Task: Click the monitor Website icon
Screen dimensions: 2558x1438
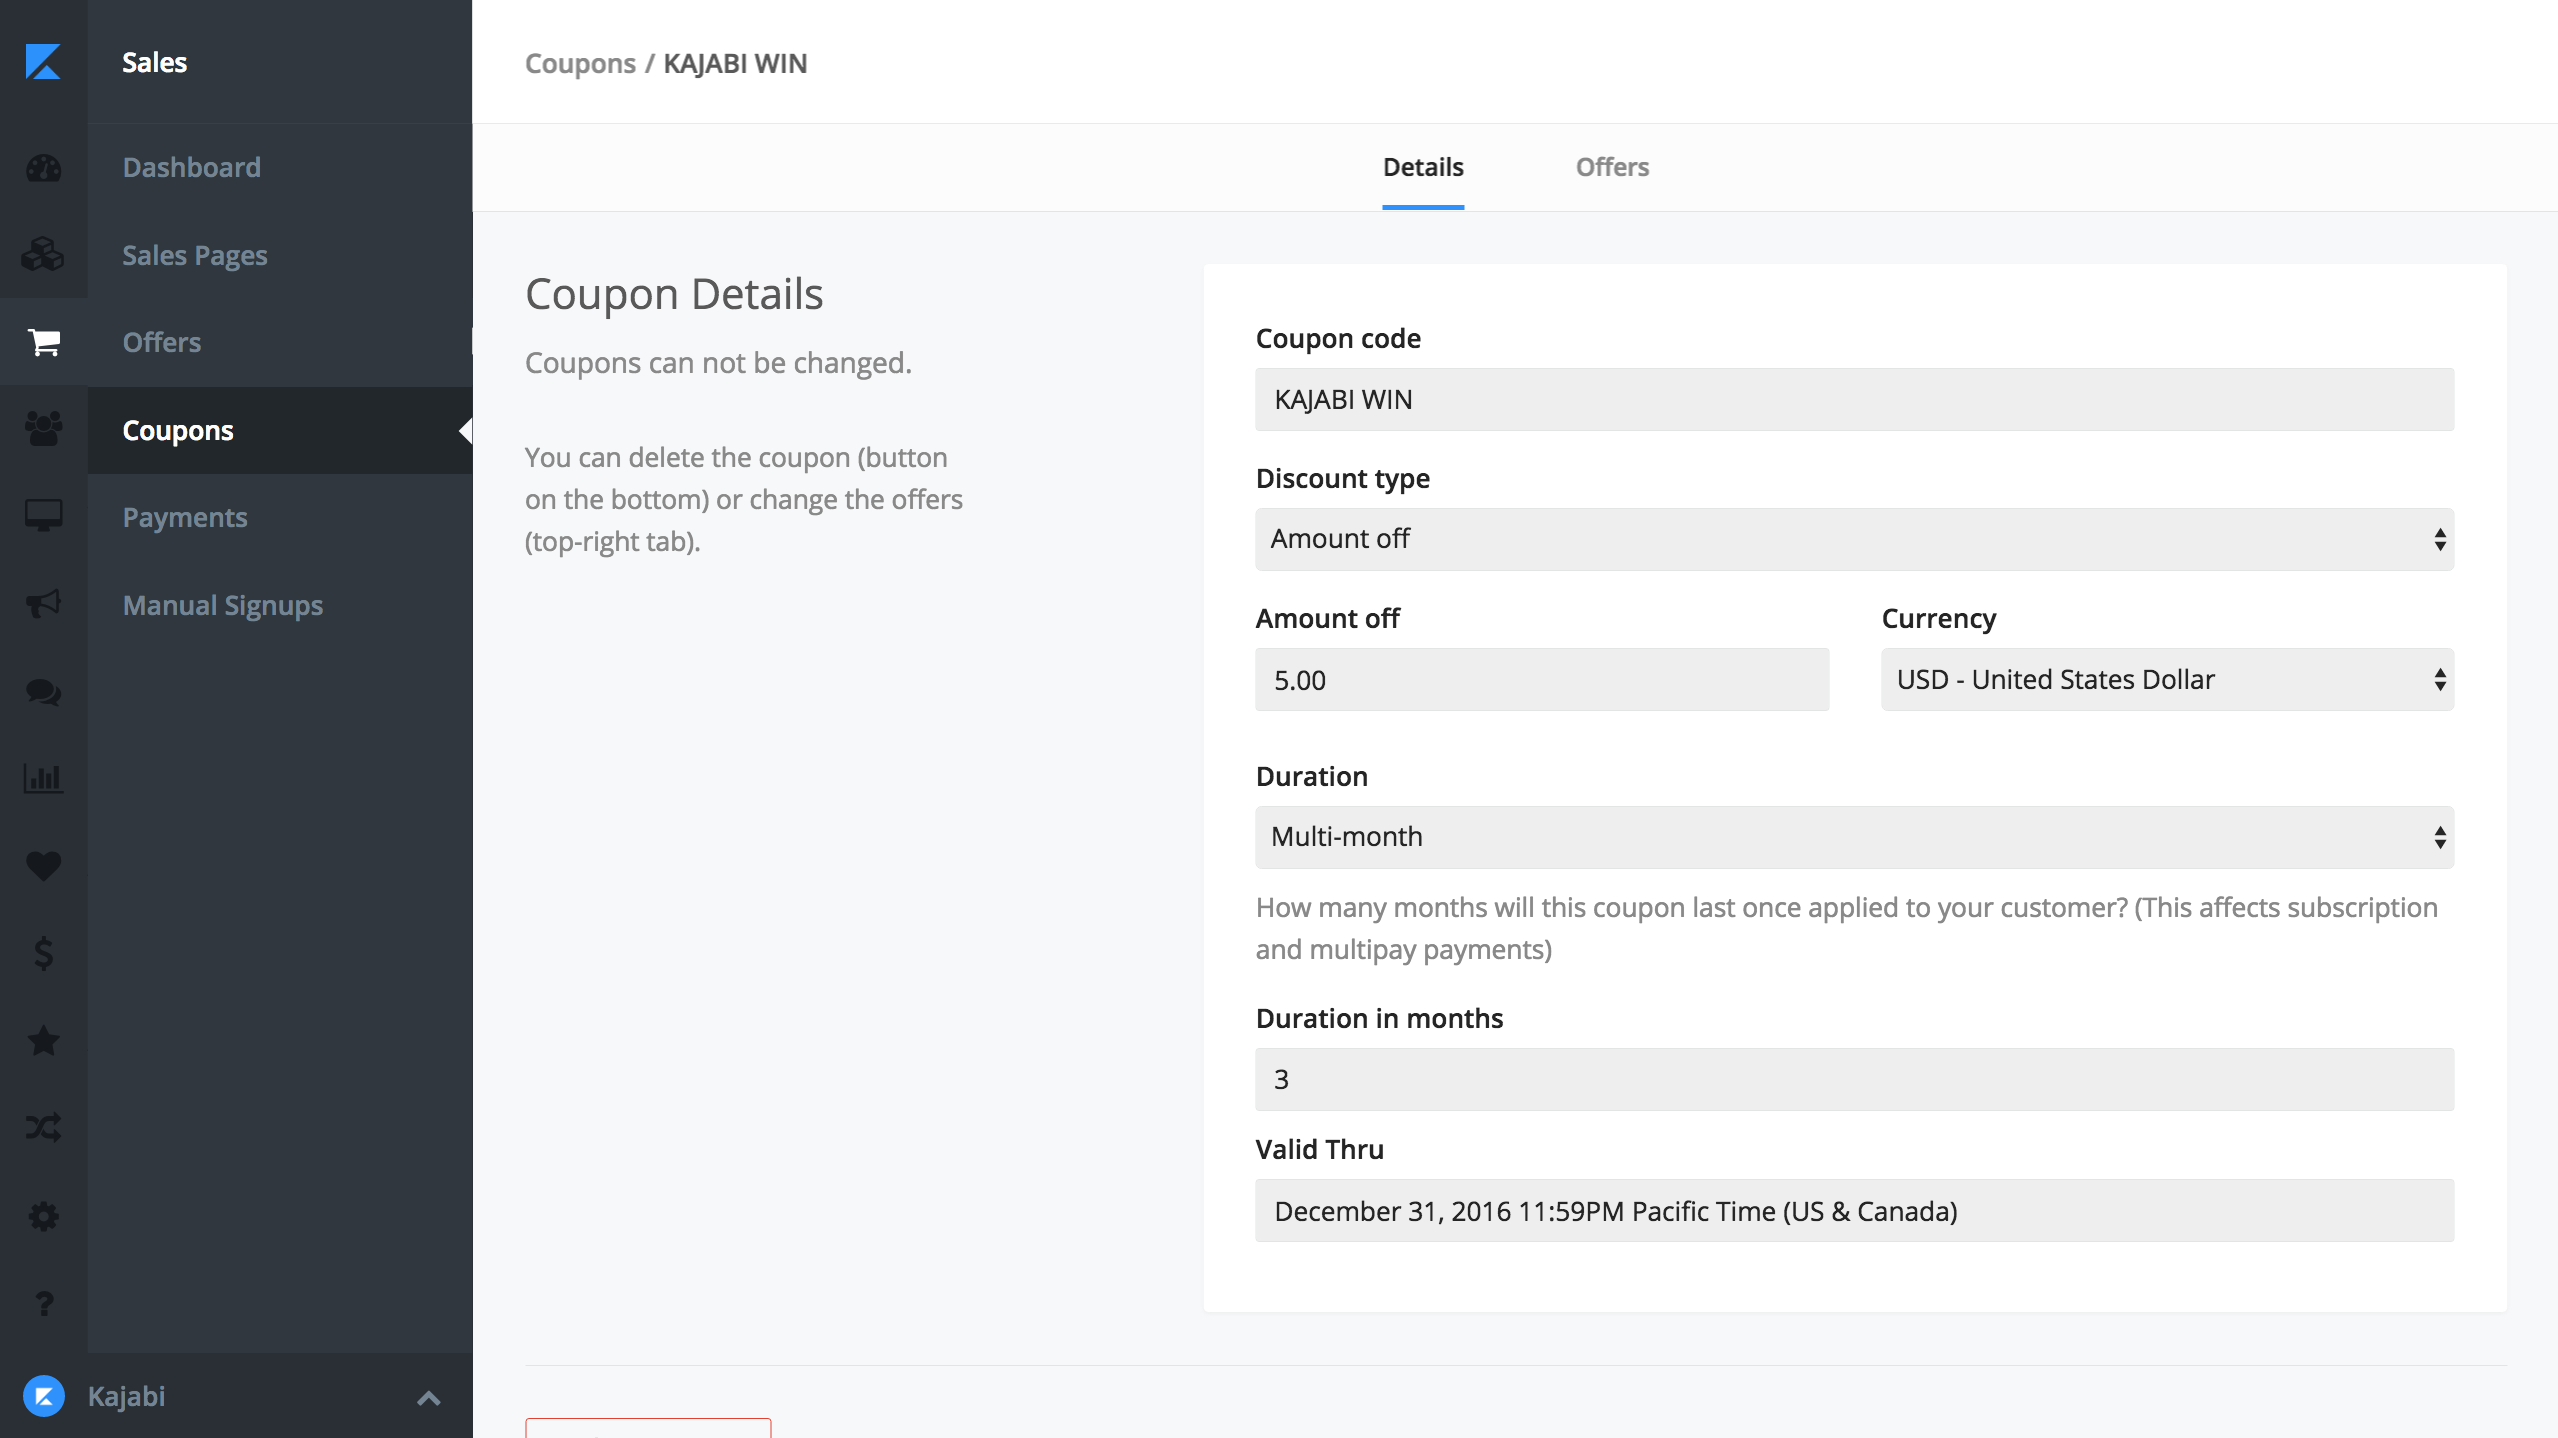Action: tap(43, 516)
